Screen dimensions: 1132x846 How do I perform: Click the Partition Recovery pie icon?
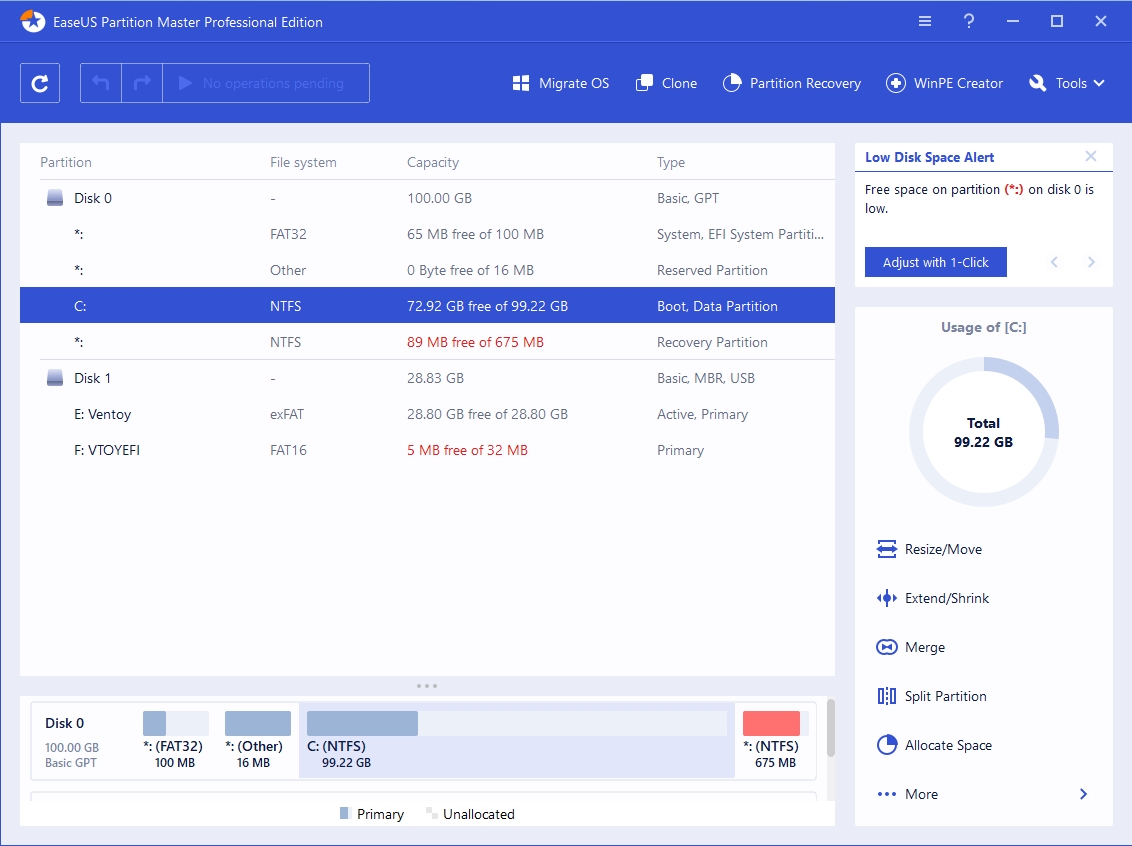tap(732, 83)
